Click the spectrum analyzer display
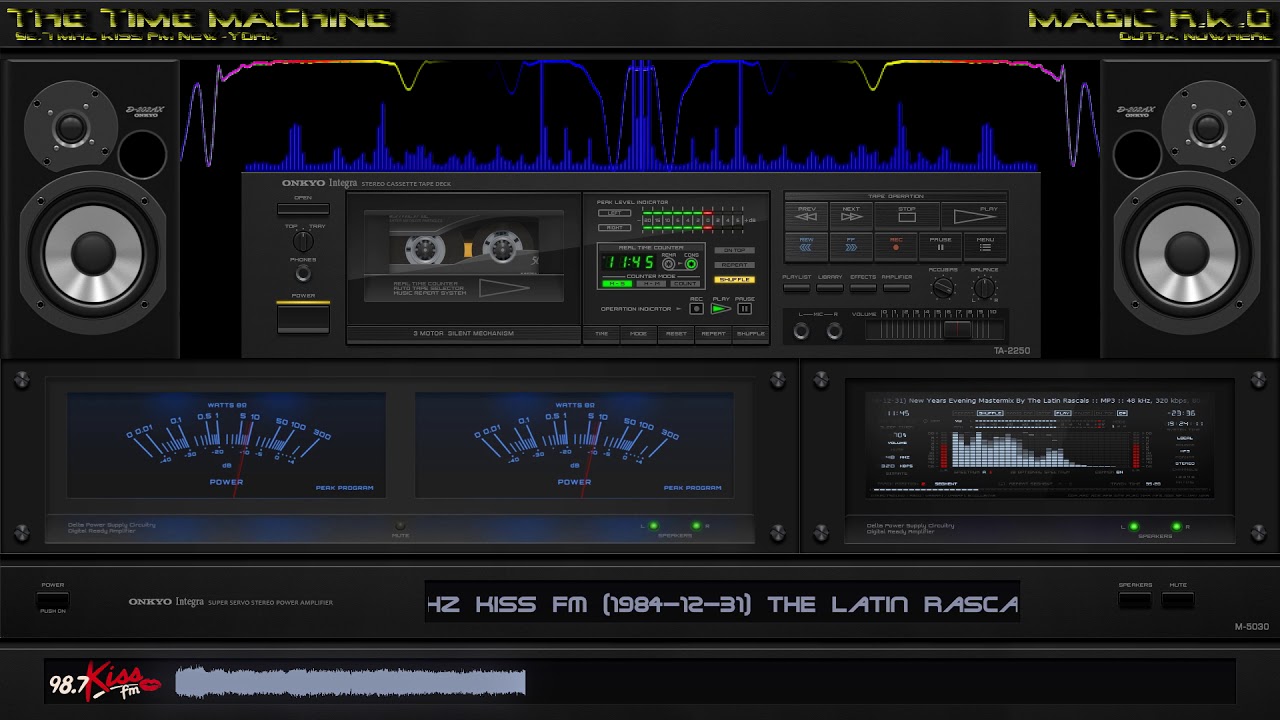This screenshot has width=1280, height=720. pos(1041,450)
